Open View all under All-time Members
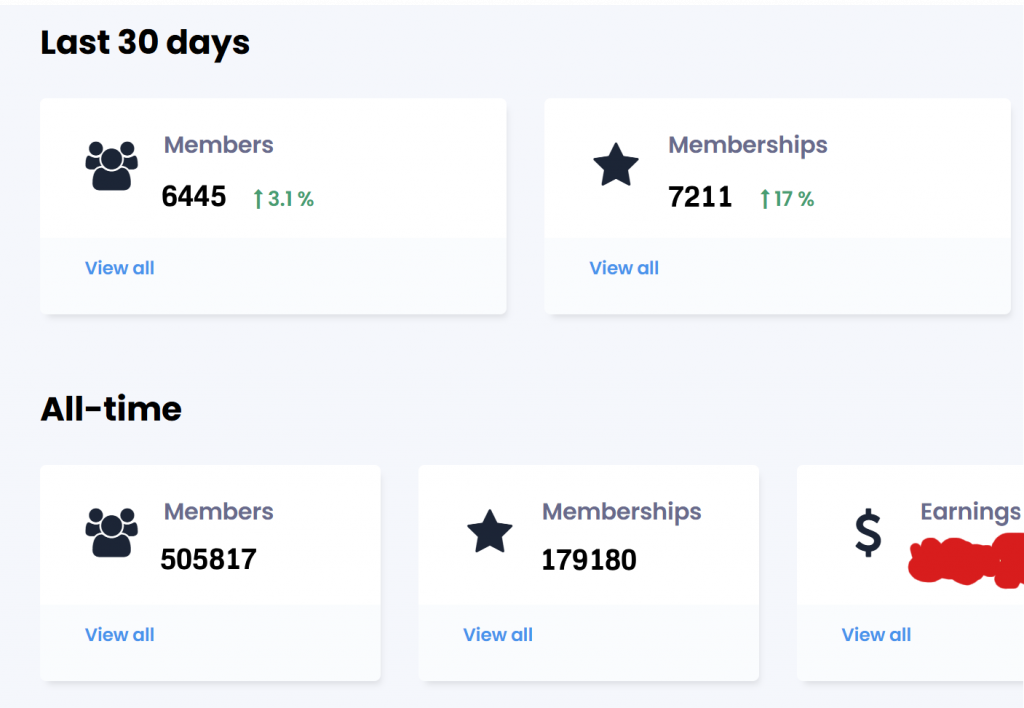The width and height of the screenshot is (1024, 708). click(x=119, y=635)
